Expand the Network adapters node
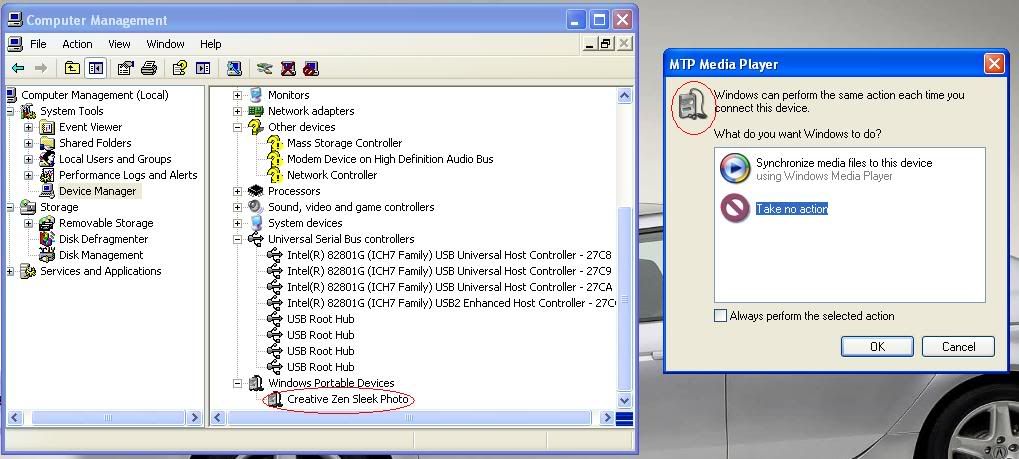Image resolution: width=1019 pixels, height=459 pixels. coord(238,111)
